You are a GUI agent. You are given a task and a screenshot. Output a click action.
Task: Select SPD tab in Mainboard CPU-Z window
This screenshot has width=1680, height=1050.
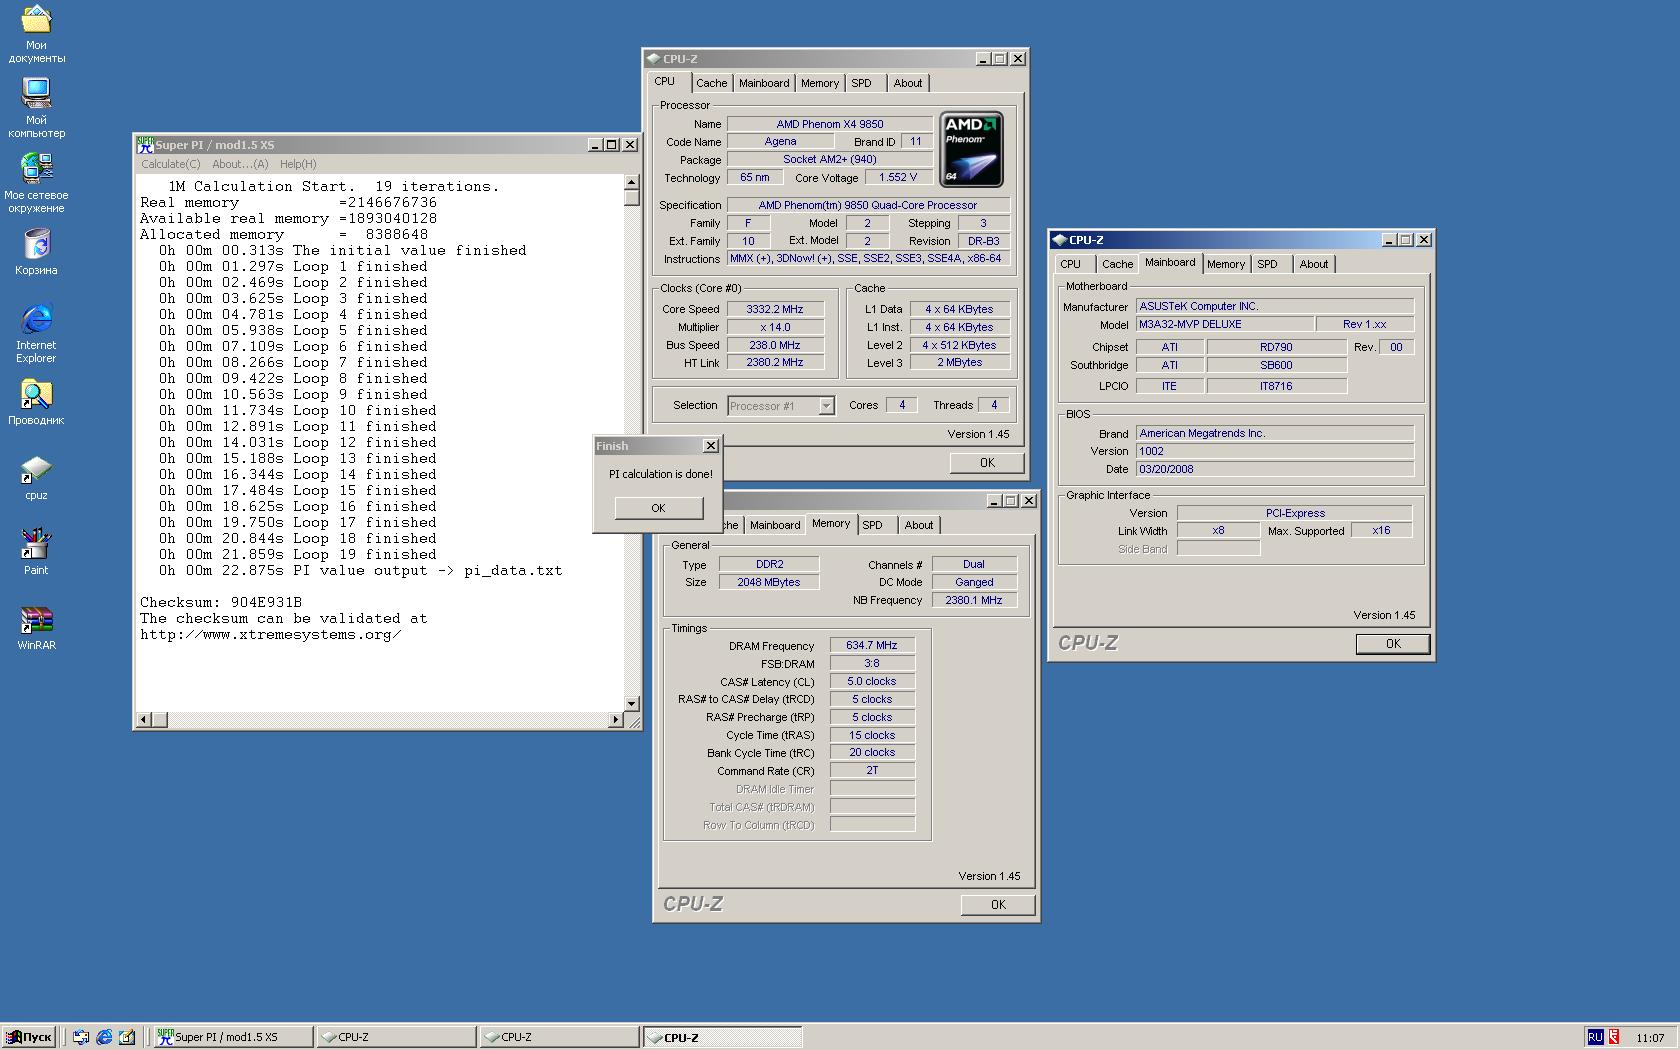click(x=1268, y=264)
